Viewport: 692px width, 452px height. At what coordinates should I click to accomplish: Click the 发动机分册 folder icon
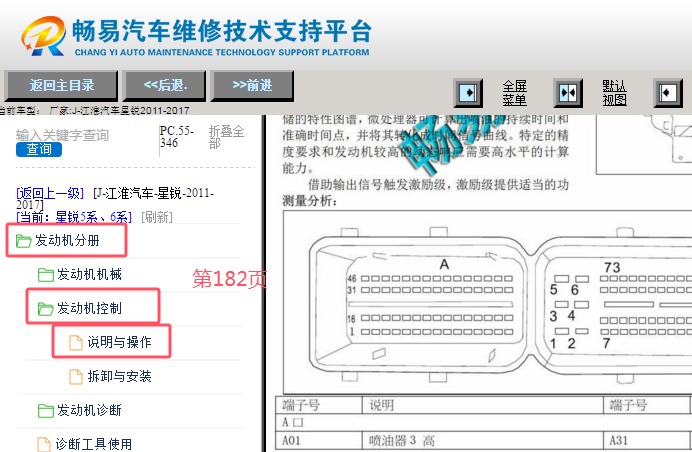(23, 241)
